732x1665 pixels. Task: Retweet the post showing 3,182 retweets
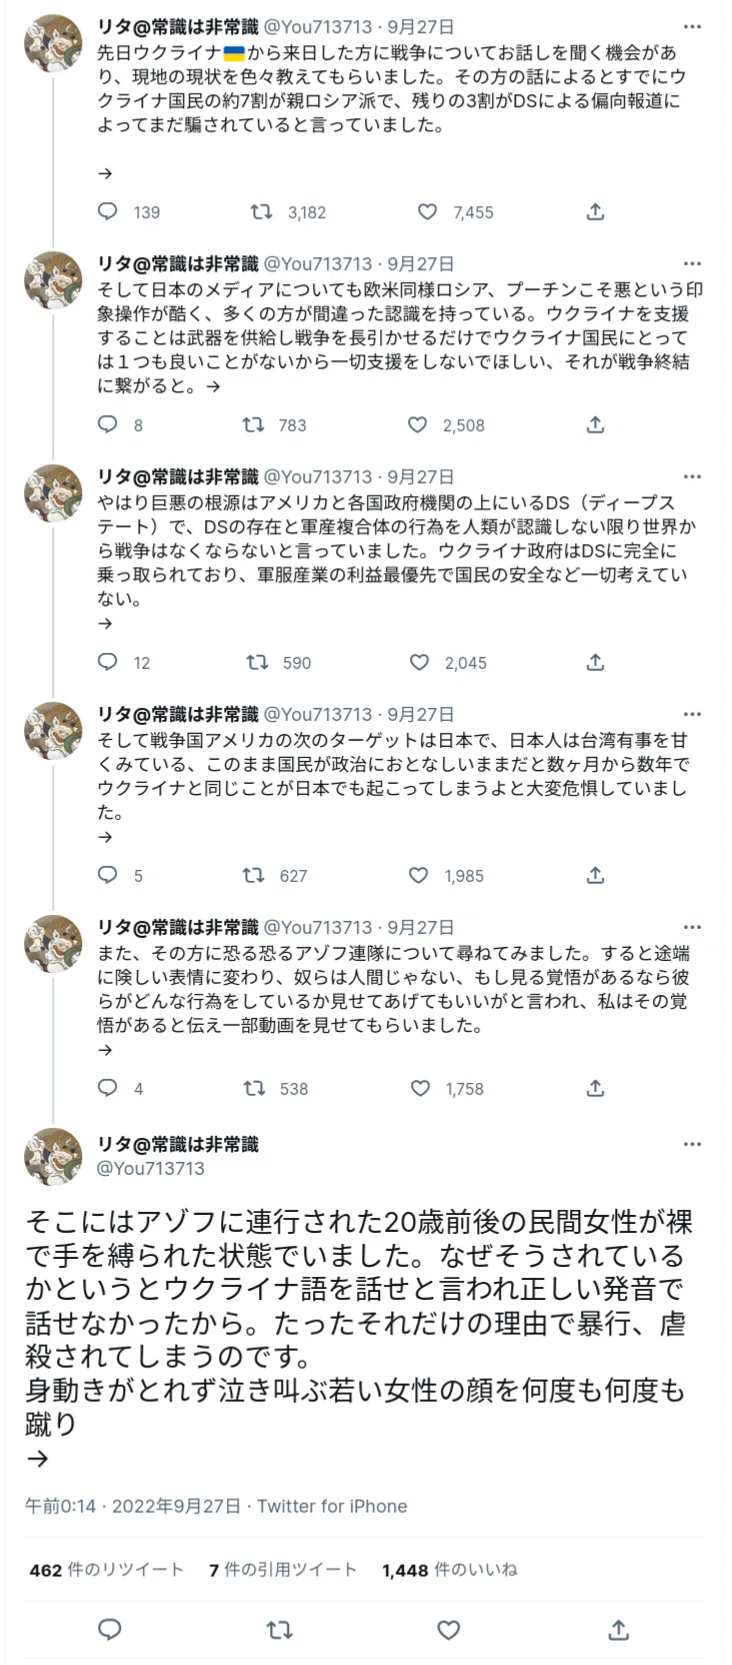(x=261, y=212)
